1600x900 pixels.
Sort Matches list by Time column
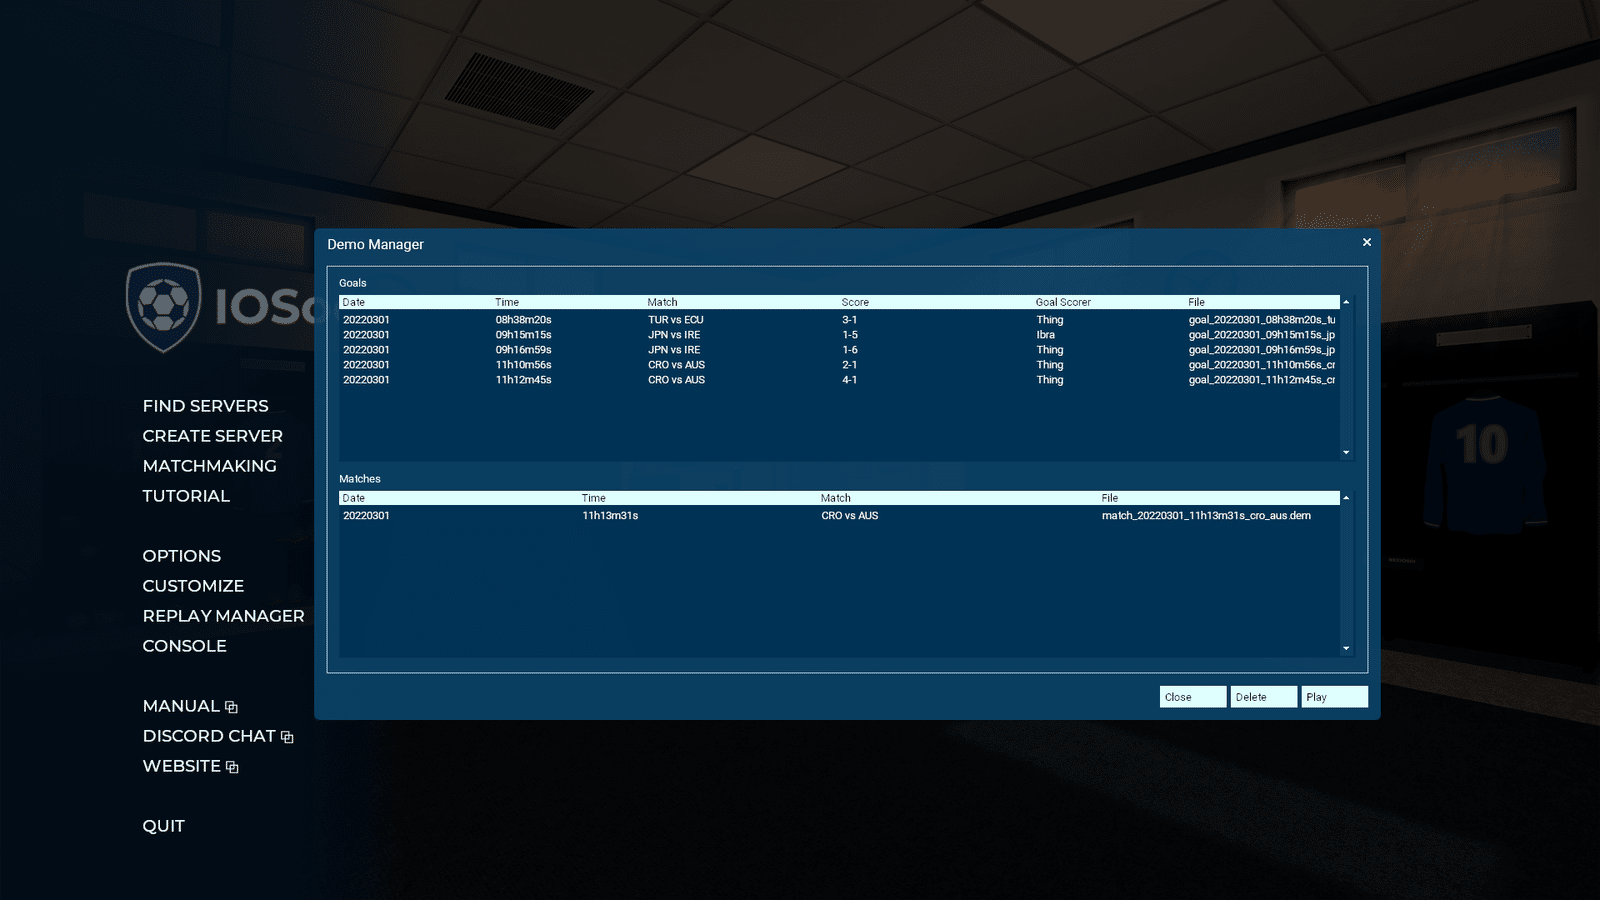697,498
